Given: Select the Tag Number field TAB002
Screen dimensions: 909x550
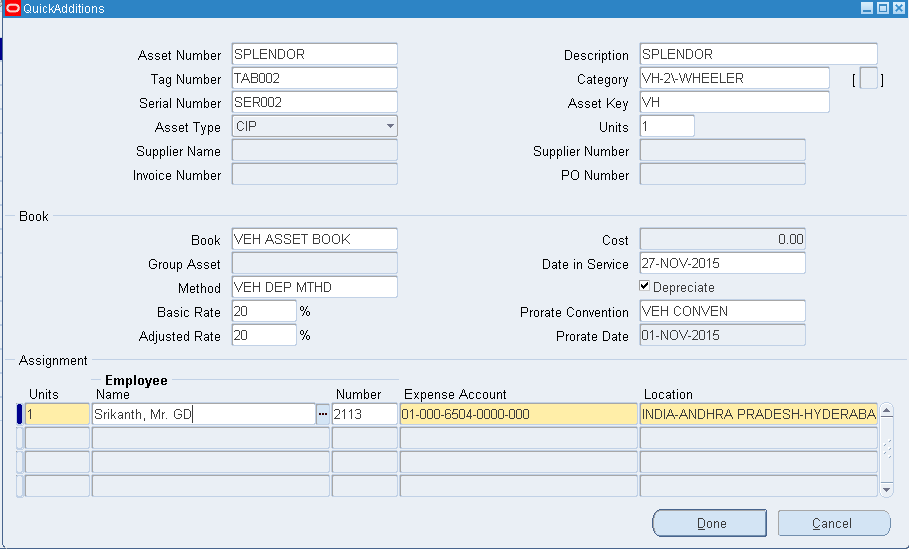Looking at the screenshot, I should (314, 78).
